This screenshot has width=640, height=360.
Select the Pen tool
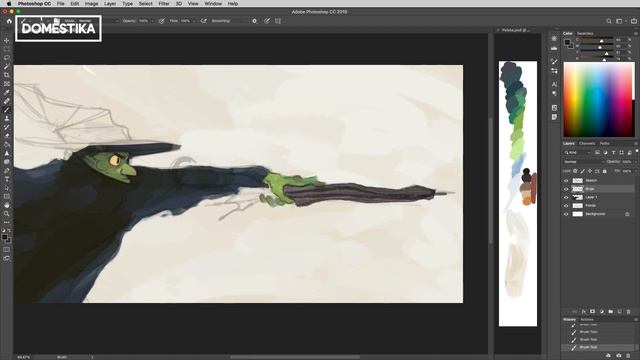[7, 170]
